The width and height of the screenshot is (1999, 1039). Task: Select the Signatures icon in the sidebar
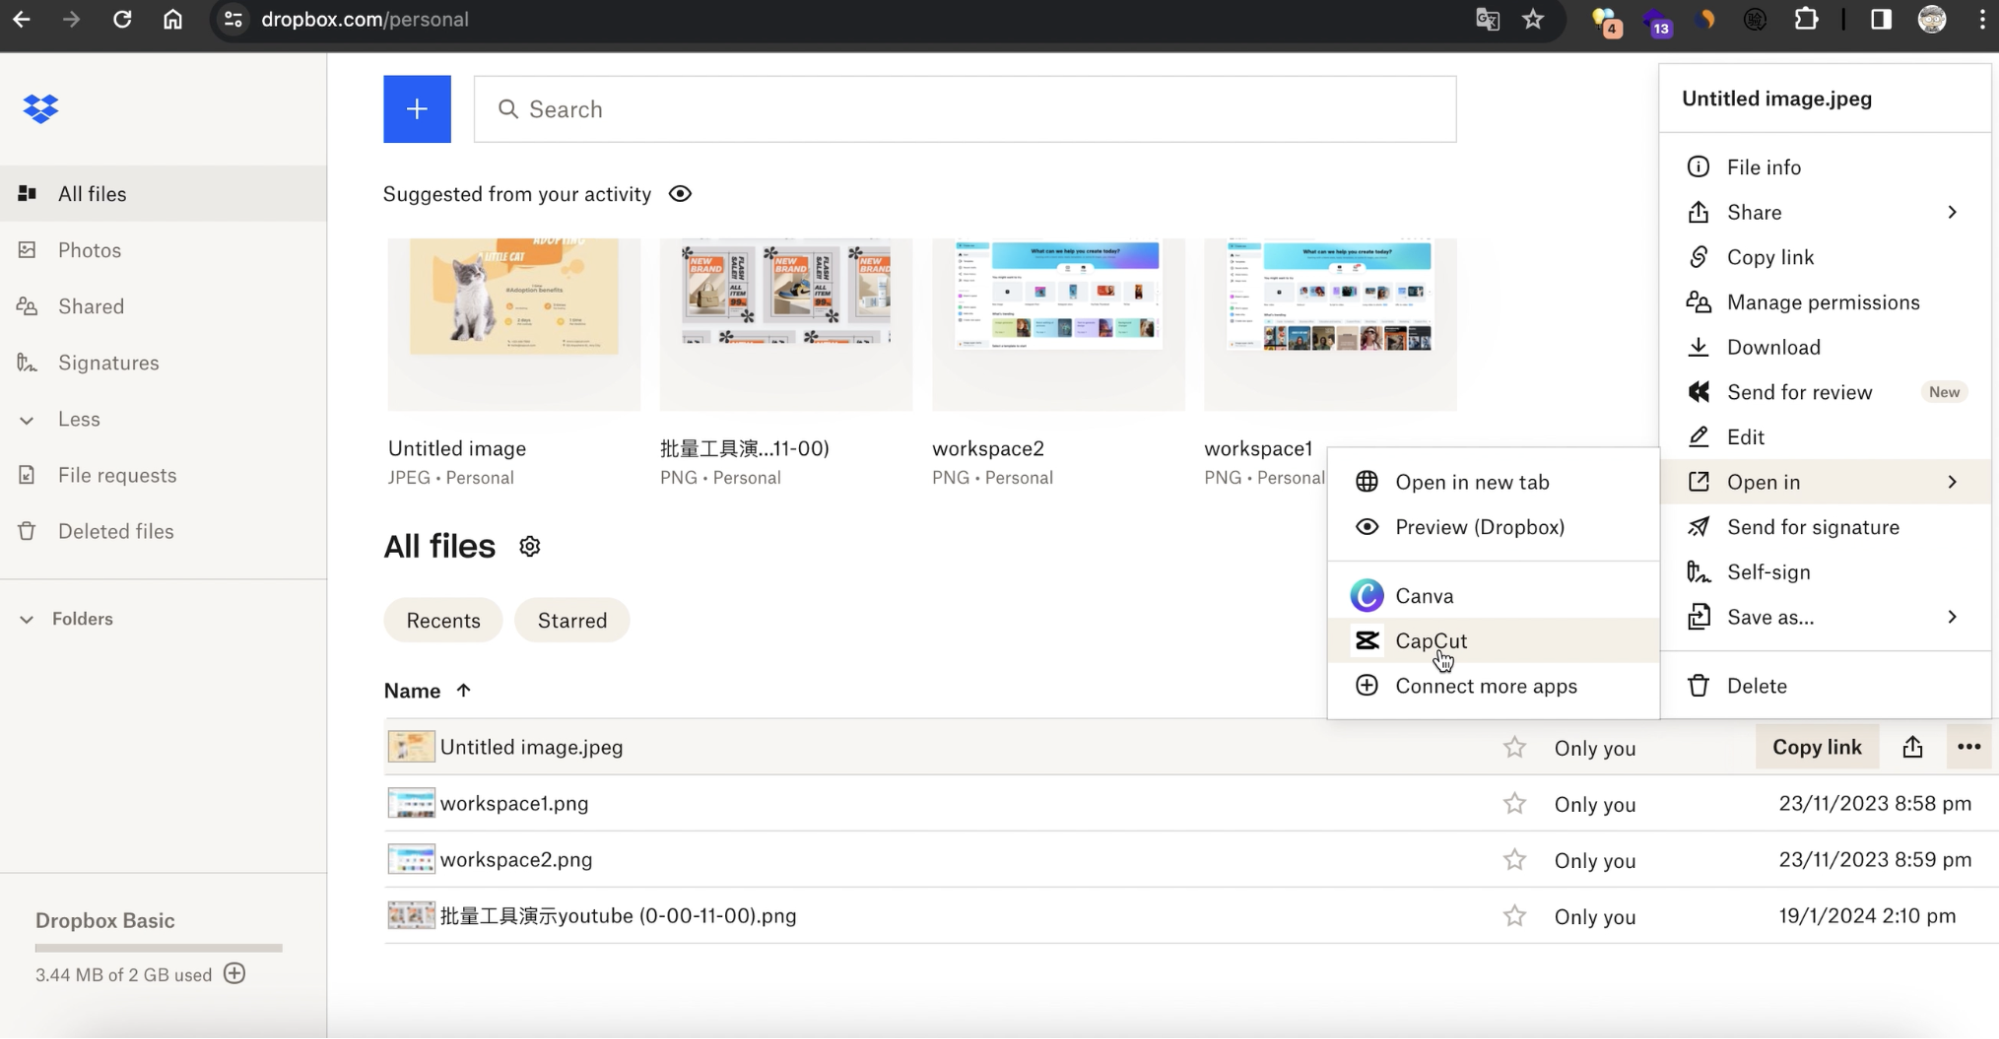(x=27, y=363)
